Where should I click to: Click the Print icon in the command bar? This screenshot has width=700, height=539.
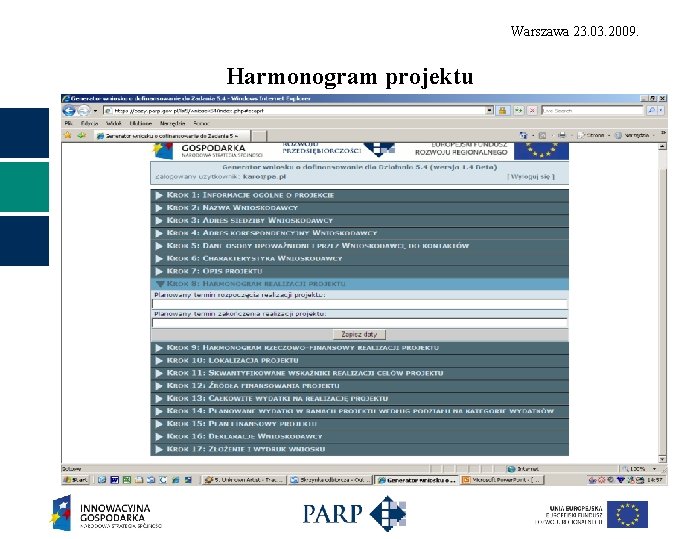click(x=562, y=135)
